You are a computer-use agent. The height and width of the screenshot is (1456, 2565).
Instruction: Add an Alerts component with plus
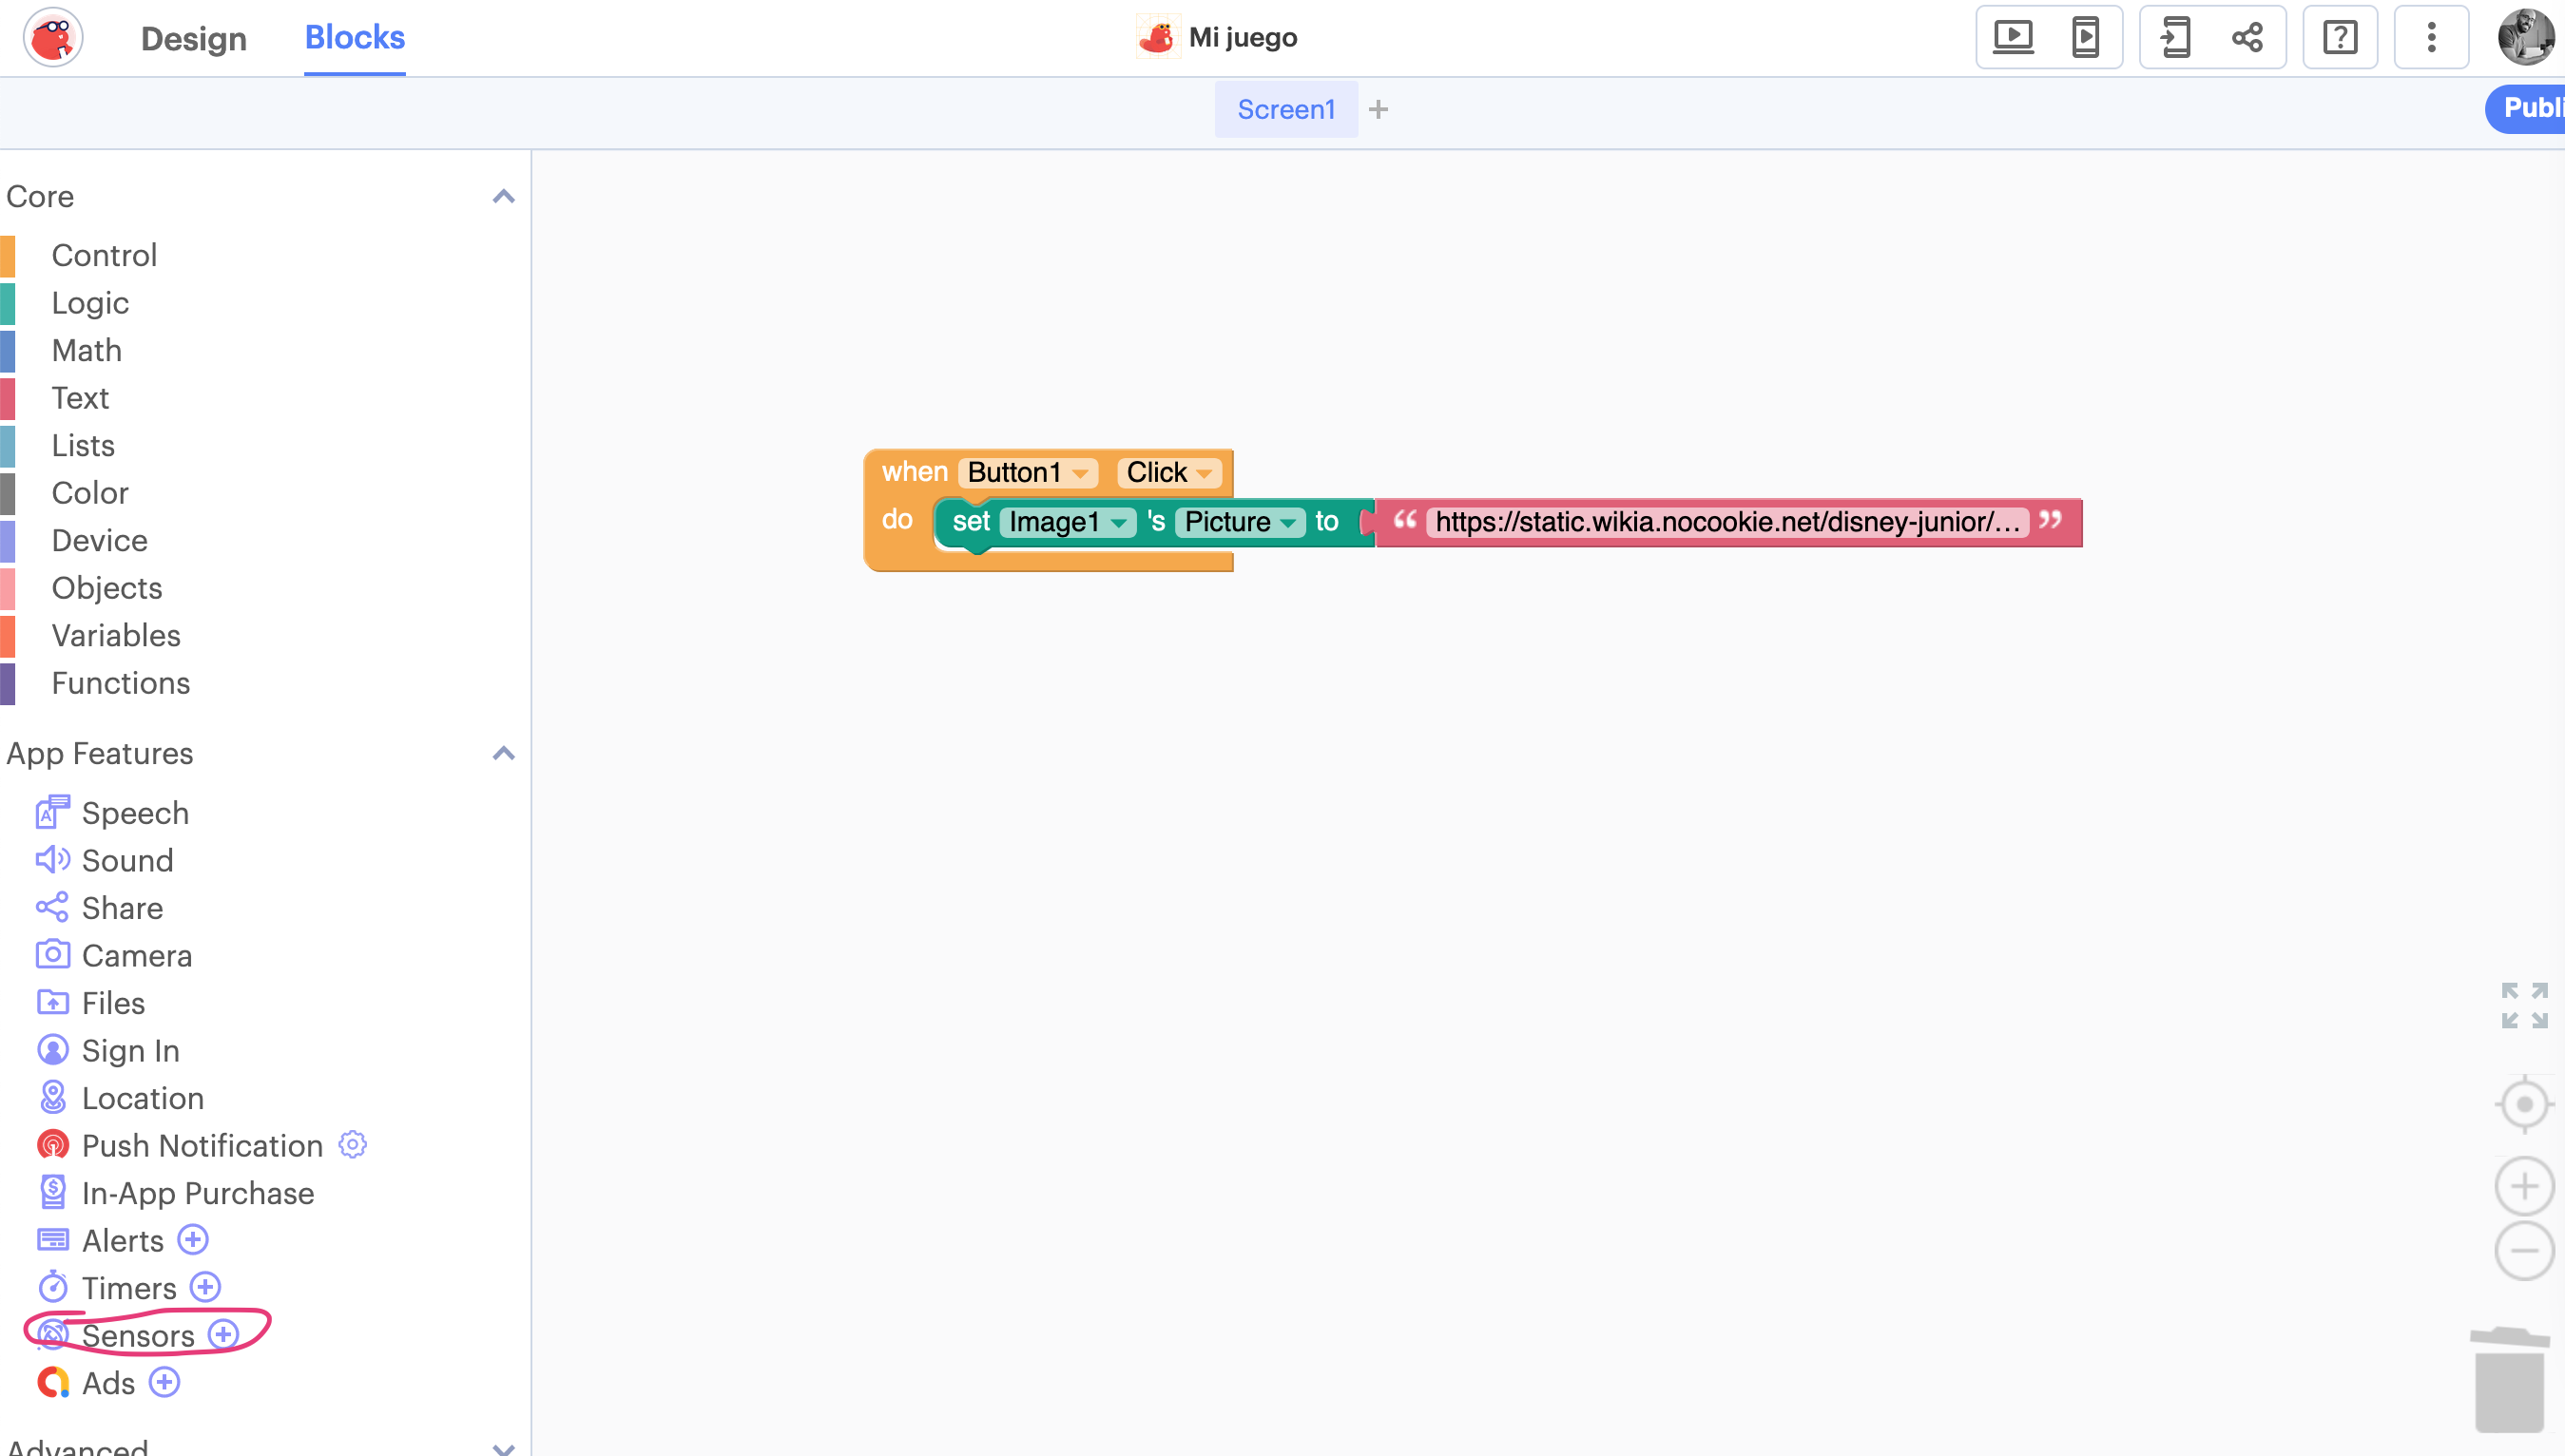click(193, 1240)
